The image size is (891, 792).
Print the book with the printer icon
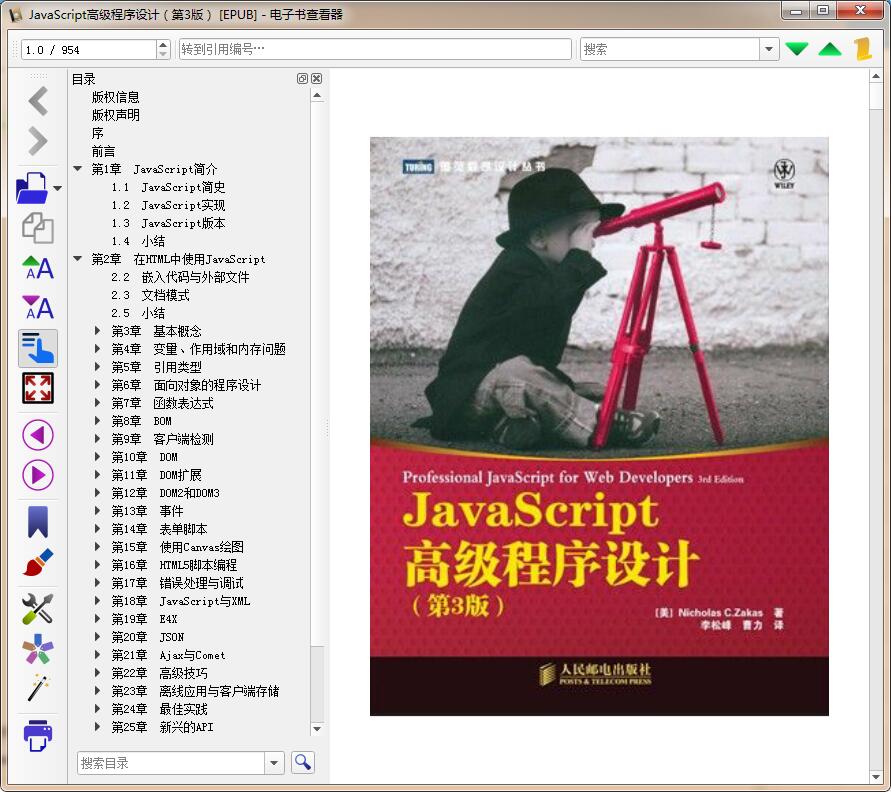click(x=38, y=736)
